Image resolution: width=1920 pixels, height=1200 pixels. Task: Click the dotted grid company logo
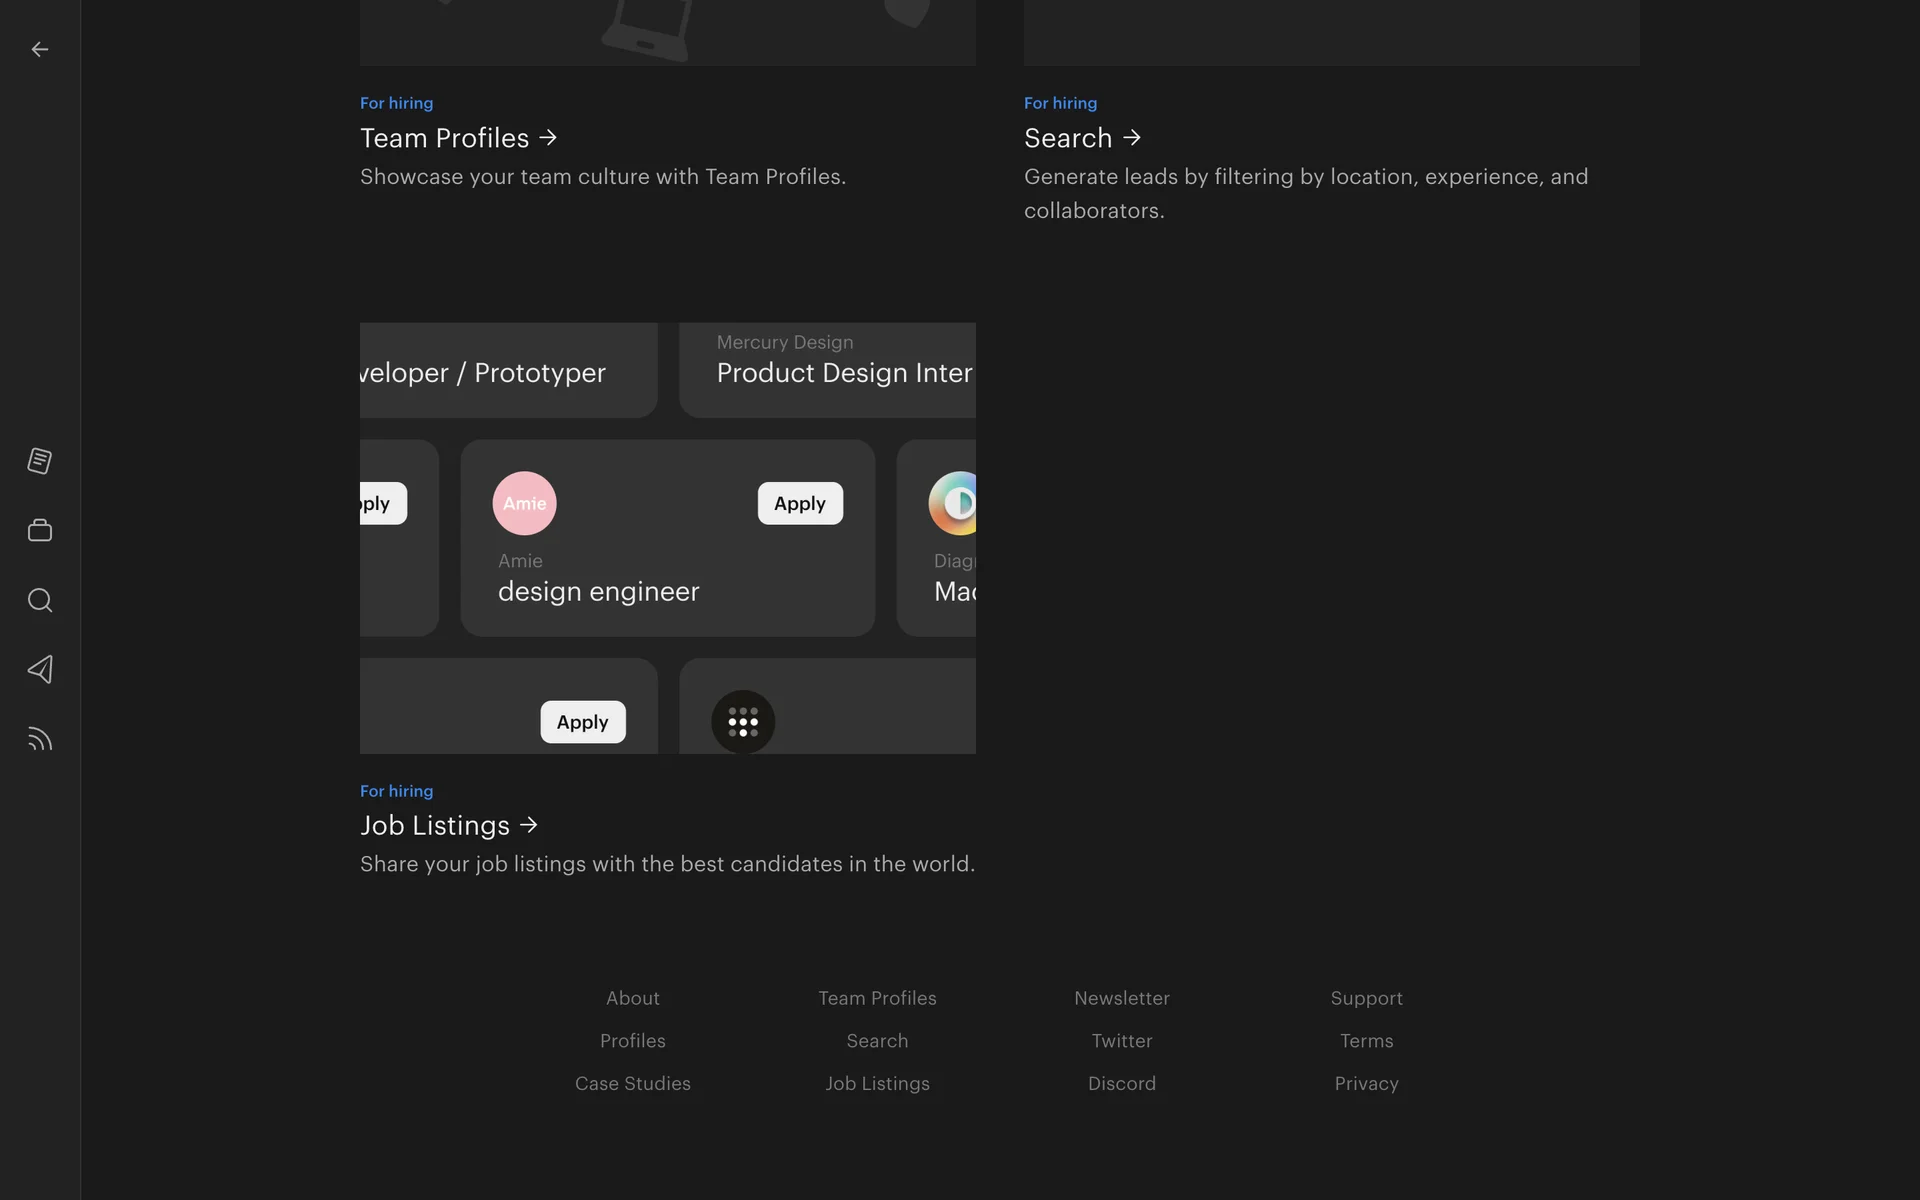[743, 721]
